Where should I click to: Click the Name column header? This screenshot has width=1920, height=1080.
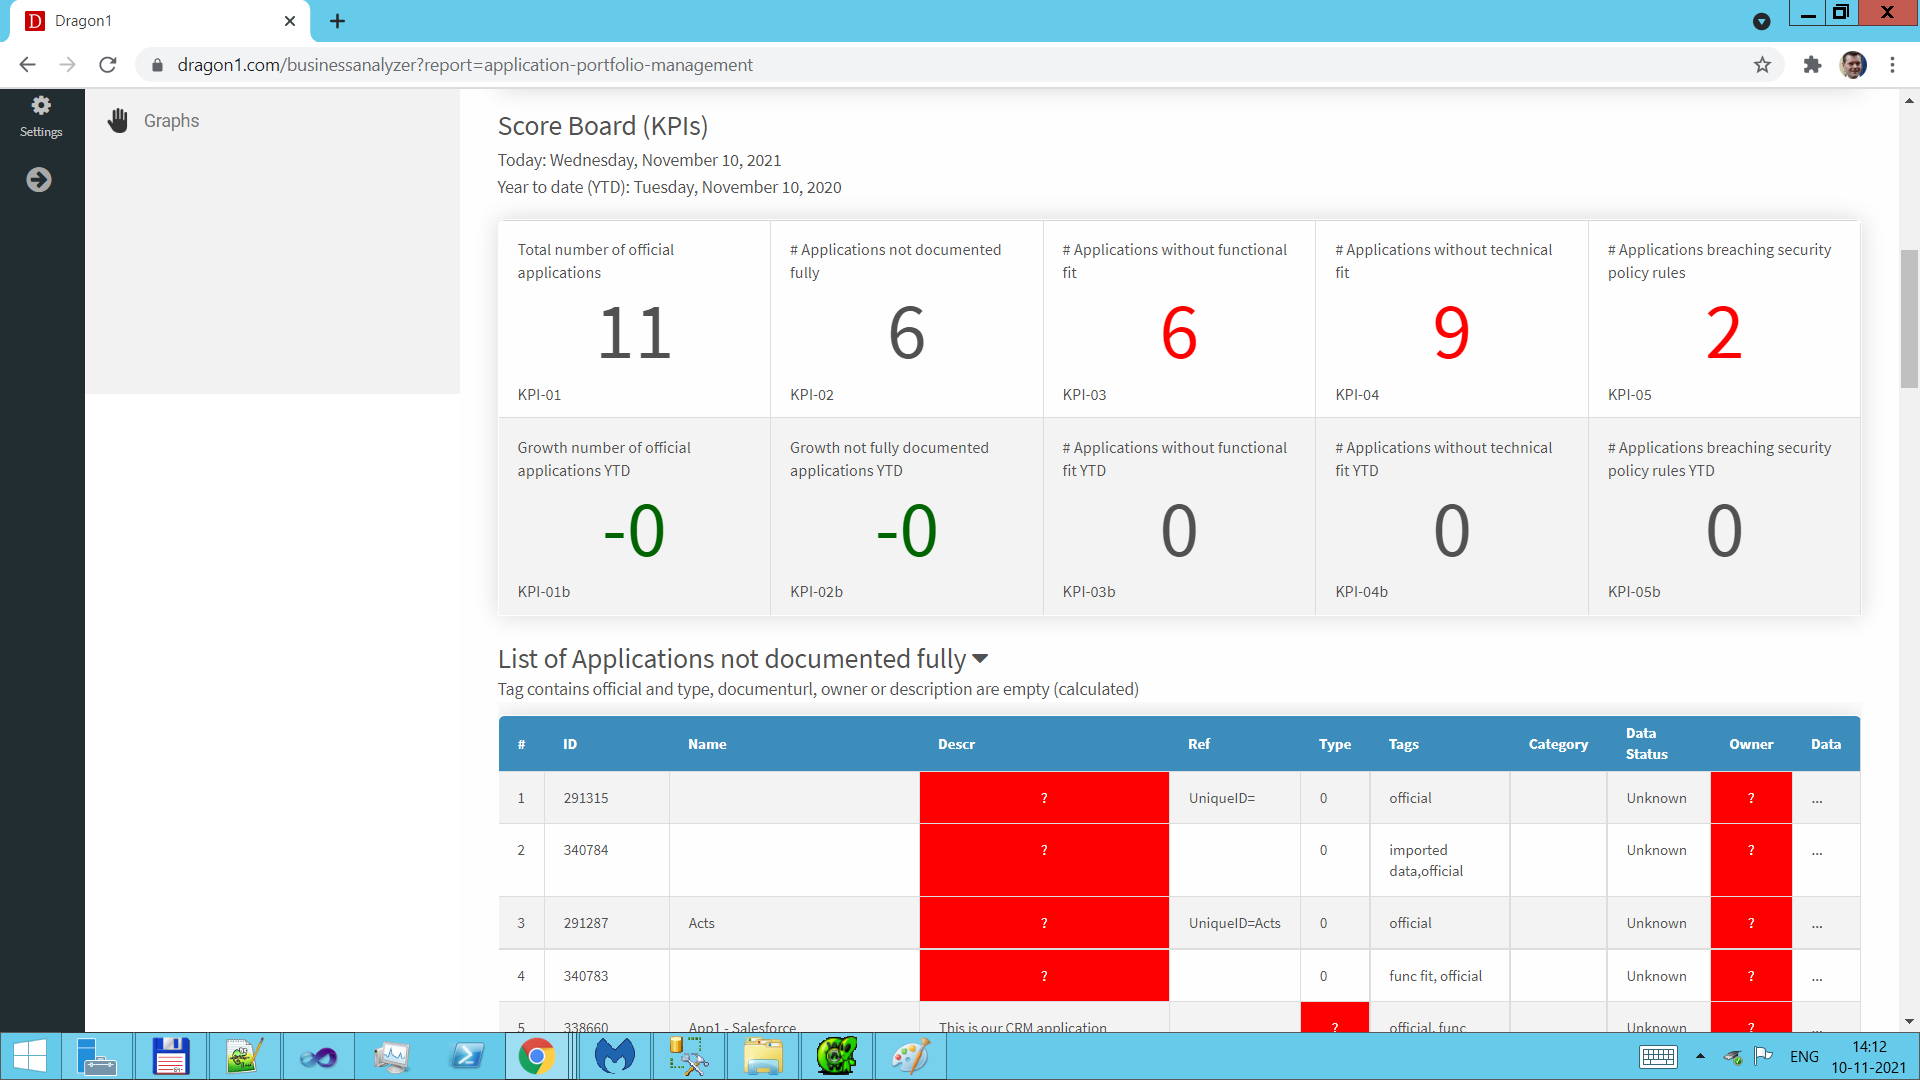pos(707,744)
